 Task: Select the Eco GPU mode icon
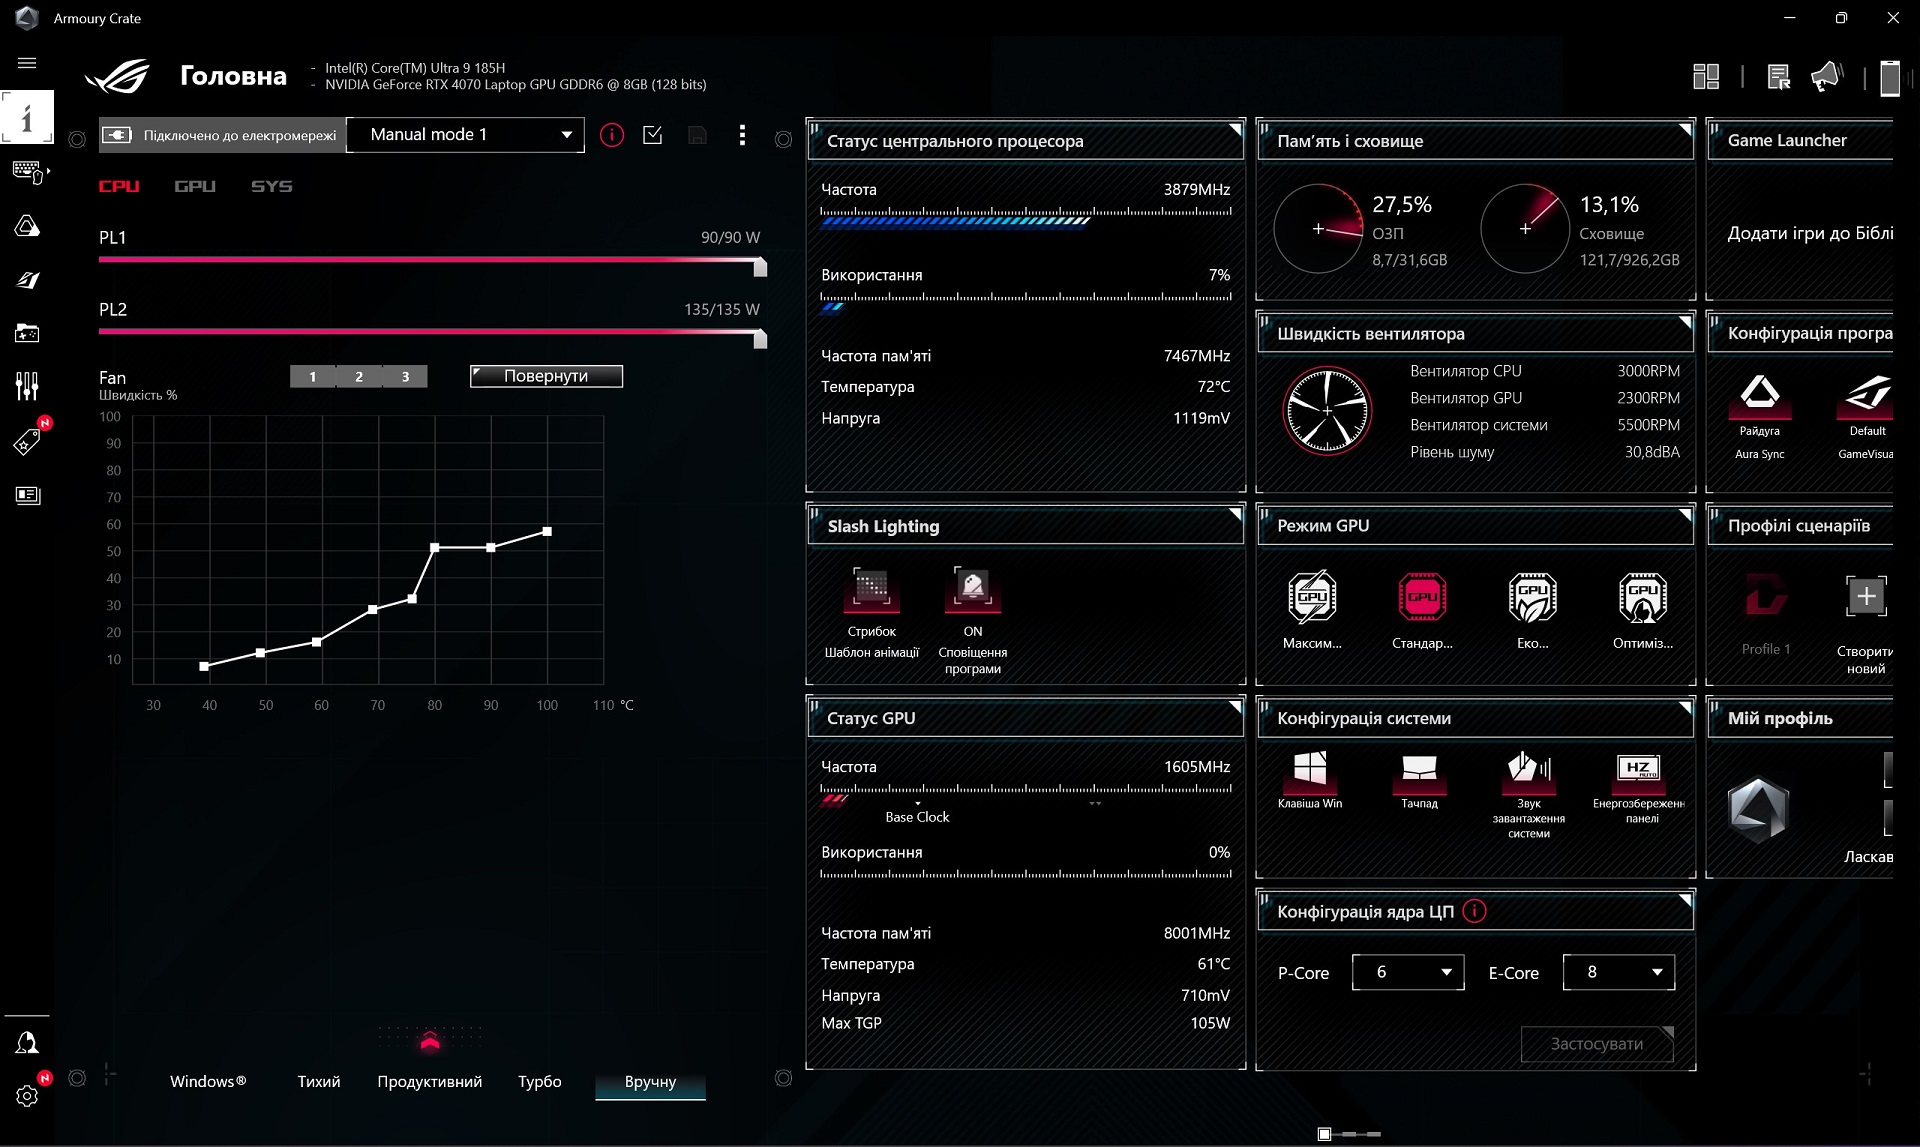coord(1532,597)
